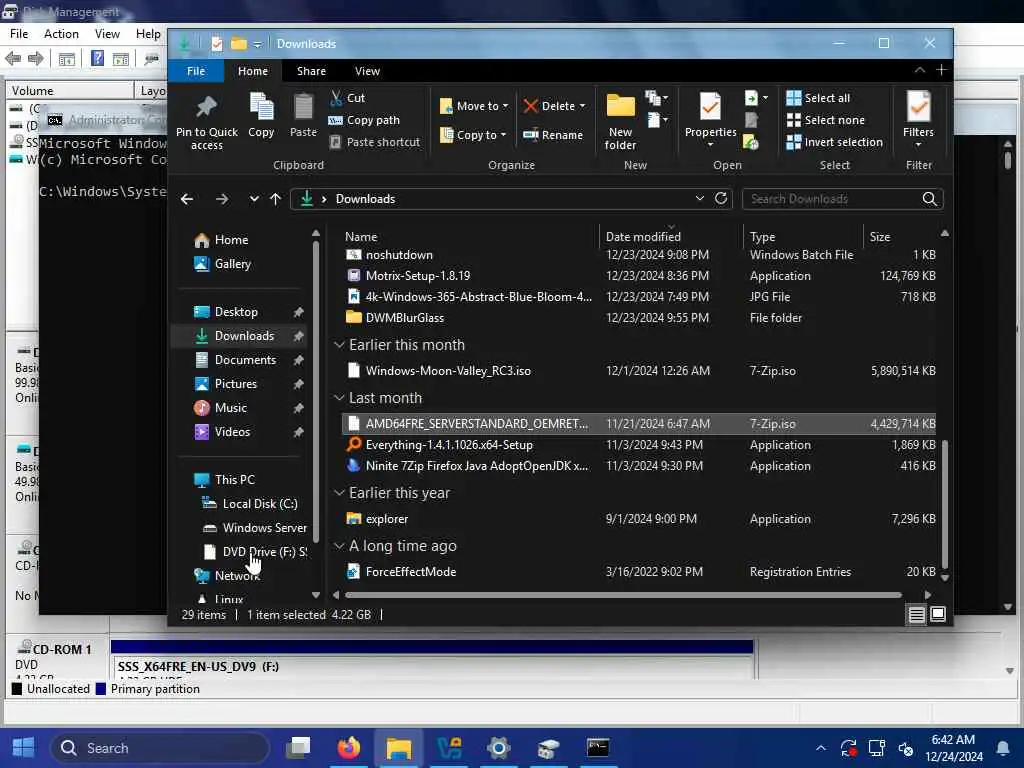The height and width of the screenshot is (768, 1024).
Task: Expand address bar history dropdown
Action: pos(699,198)
